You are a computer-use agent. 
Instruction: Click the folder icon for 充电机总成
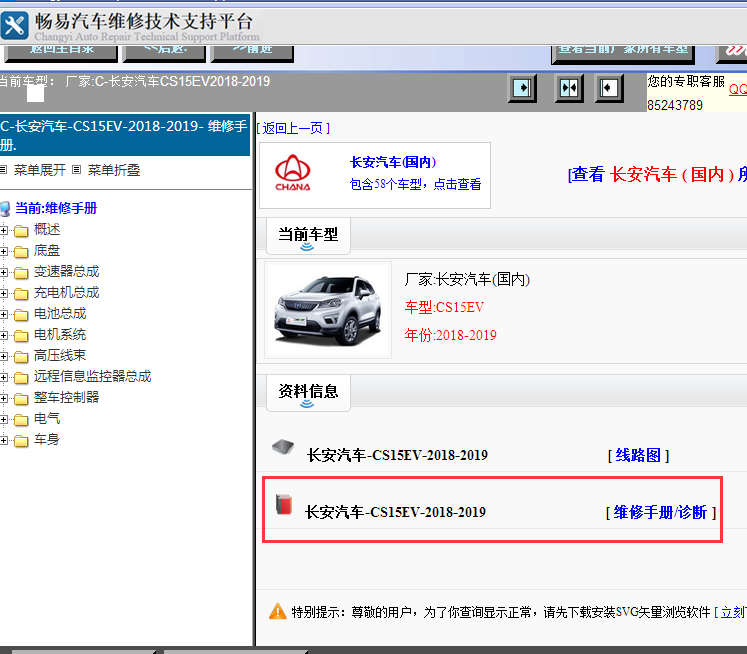21,294
